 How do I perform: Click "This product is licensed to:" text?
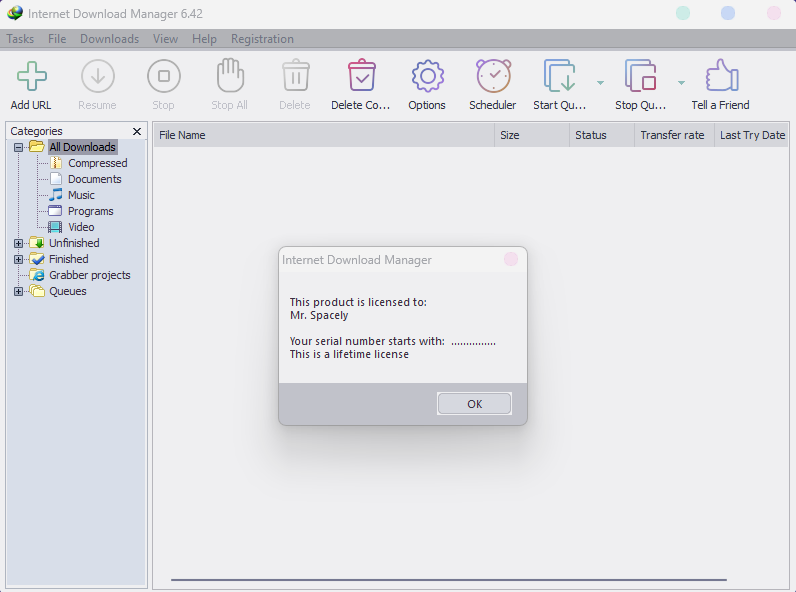(x=358, y=302)
